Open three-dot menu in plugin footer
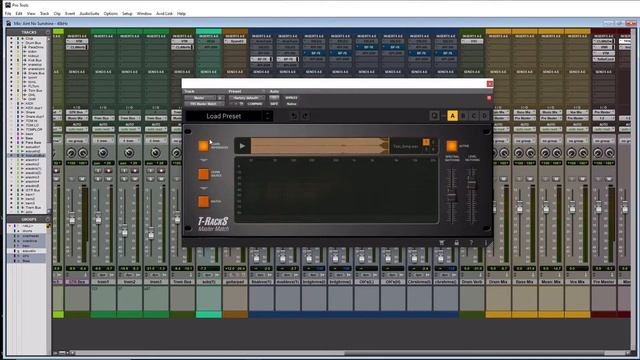640x360 pixels. click(486, 242)
